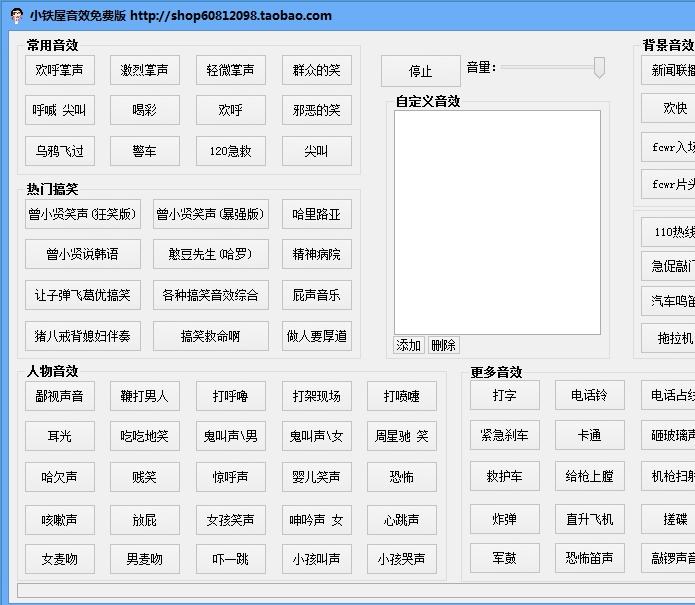695x605 pixels.
Task: Play the 婴儿笑声 effect
Action: (x=316, y=477)
